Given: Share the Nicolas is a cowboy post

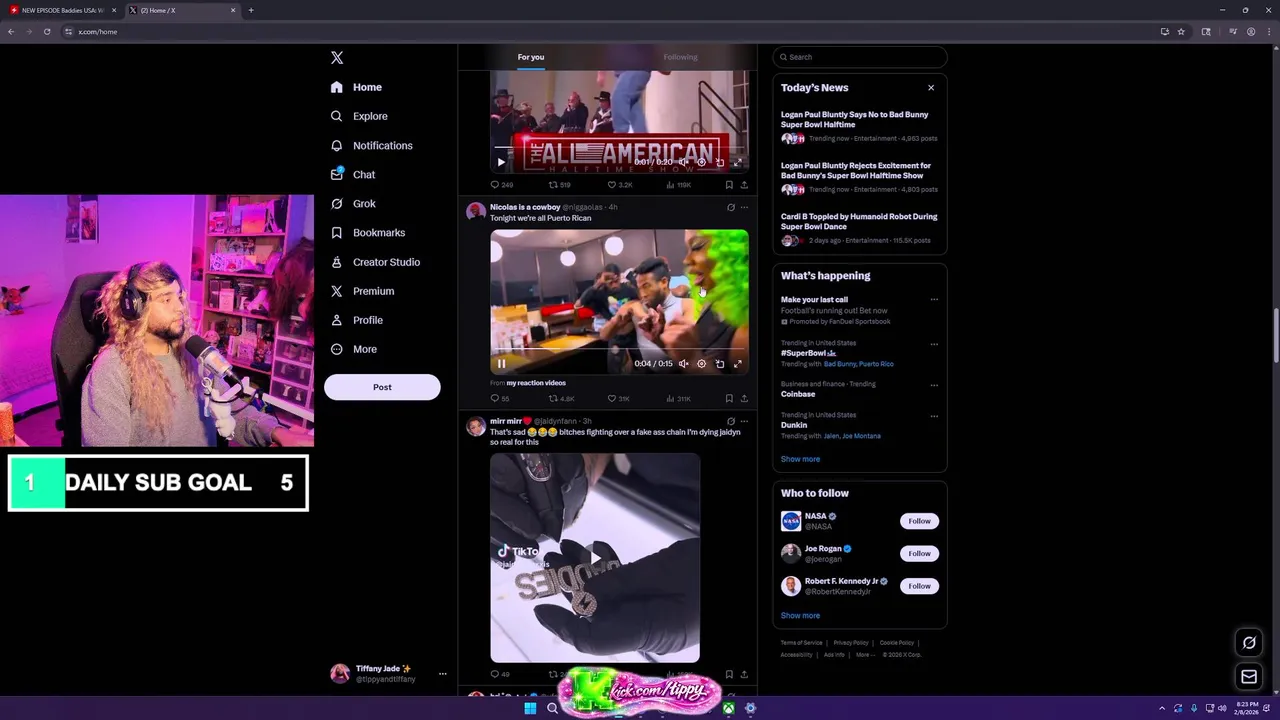Looking at the screenshot, I should tap(744, 399).
